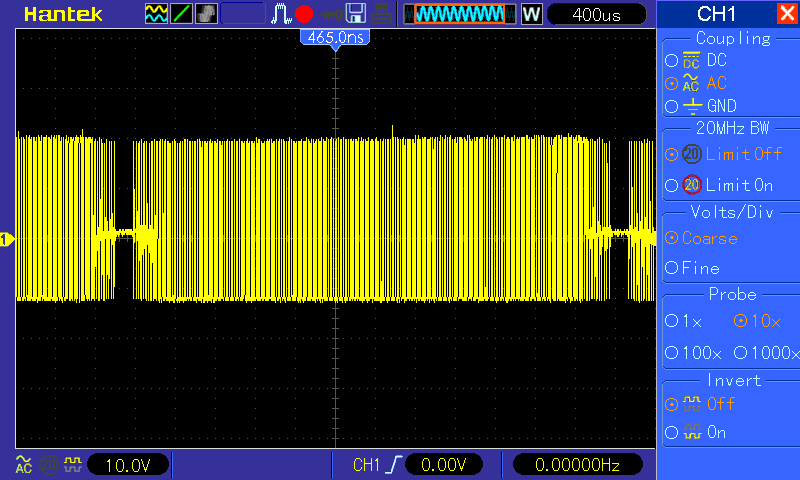Click the waveform memory overview bar
Screen dimensions: 800x480
point(460,14)
